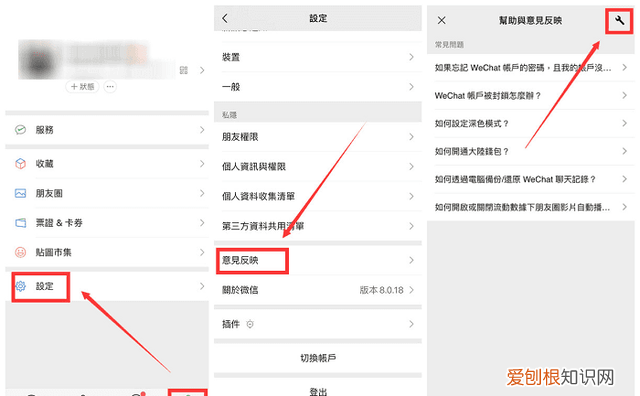Close the 幫助與意見反映 page with X

(442, 20)
